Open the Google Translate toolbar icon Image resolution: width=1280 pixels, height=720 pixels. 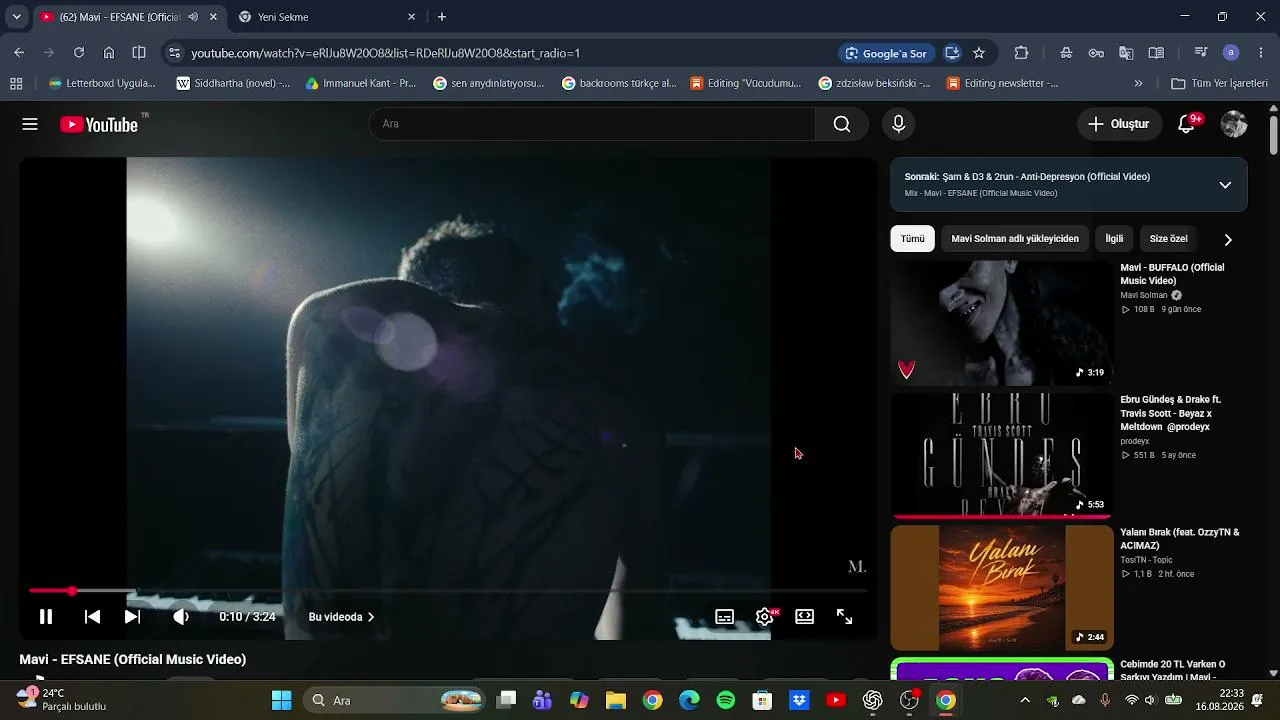tap(1126, 53)
